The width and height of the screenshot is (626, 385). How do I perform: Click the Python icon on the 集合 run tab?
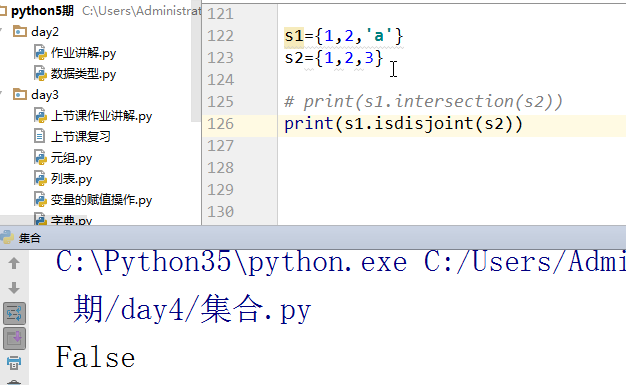pyautogui.click(x=7, y=238)
